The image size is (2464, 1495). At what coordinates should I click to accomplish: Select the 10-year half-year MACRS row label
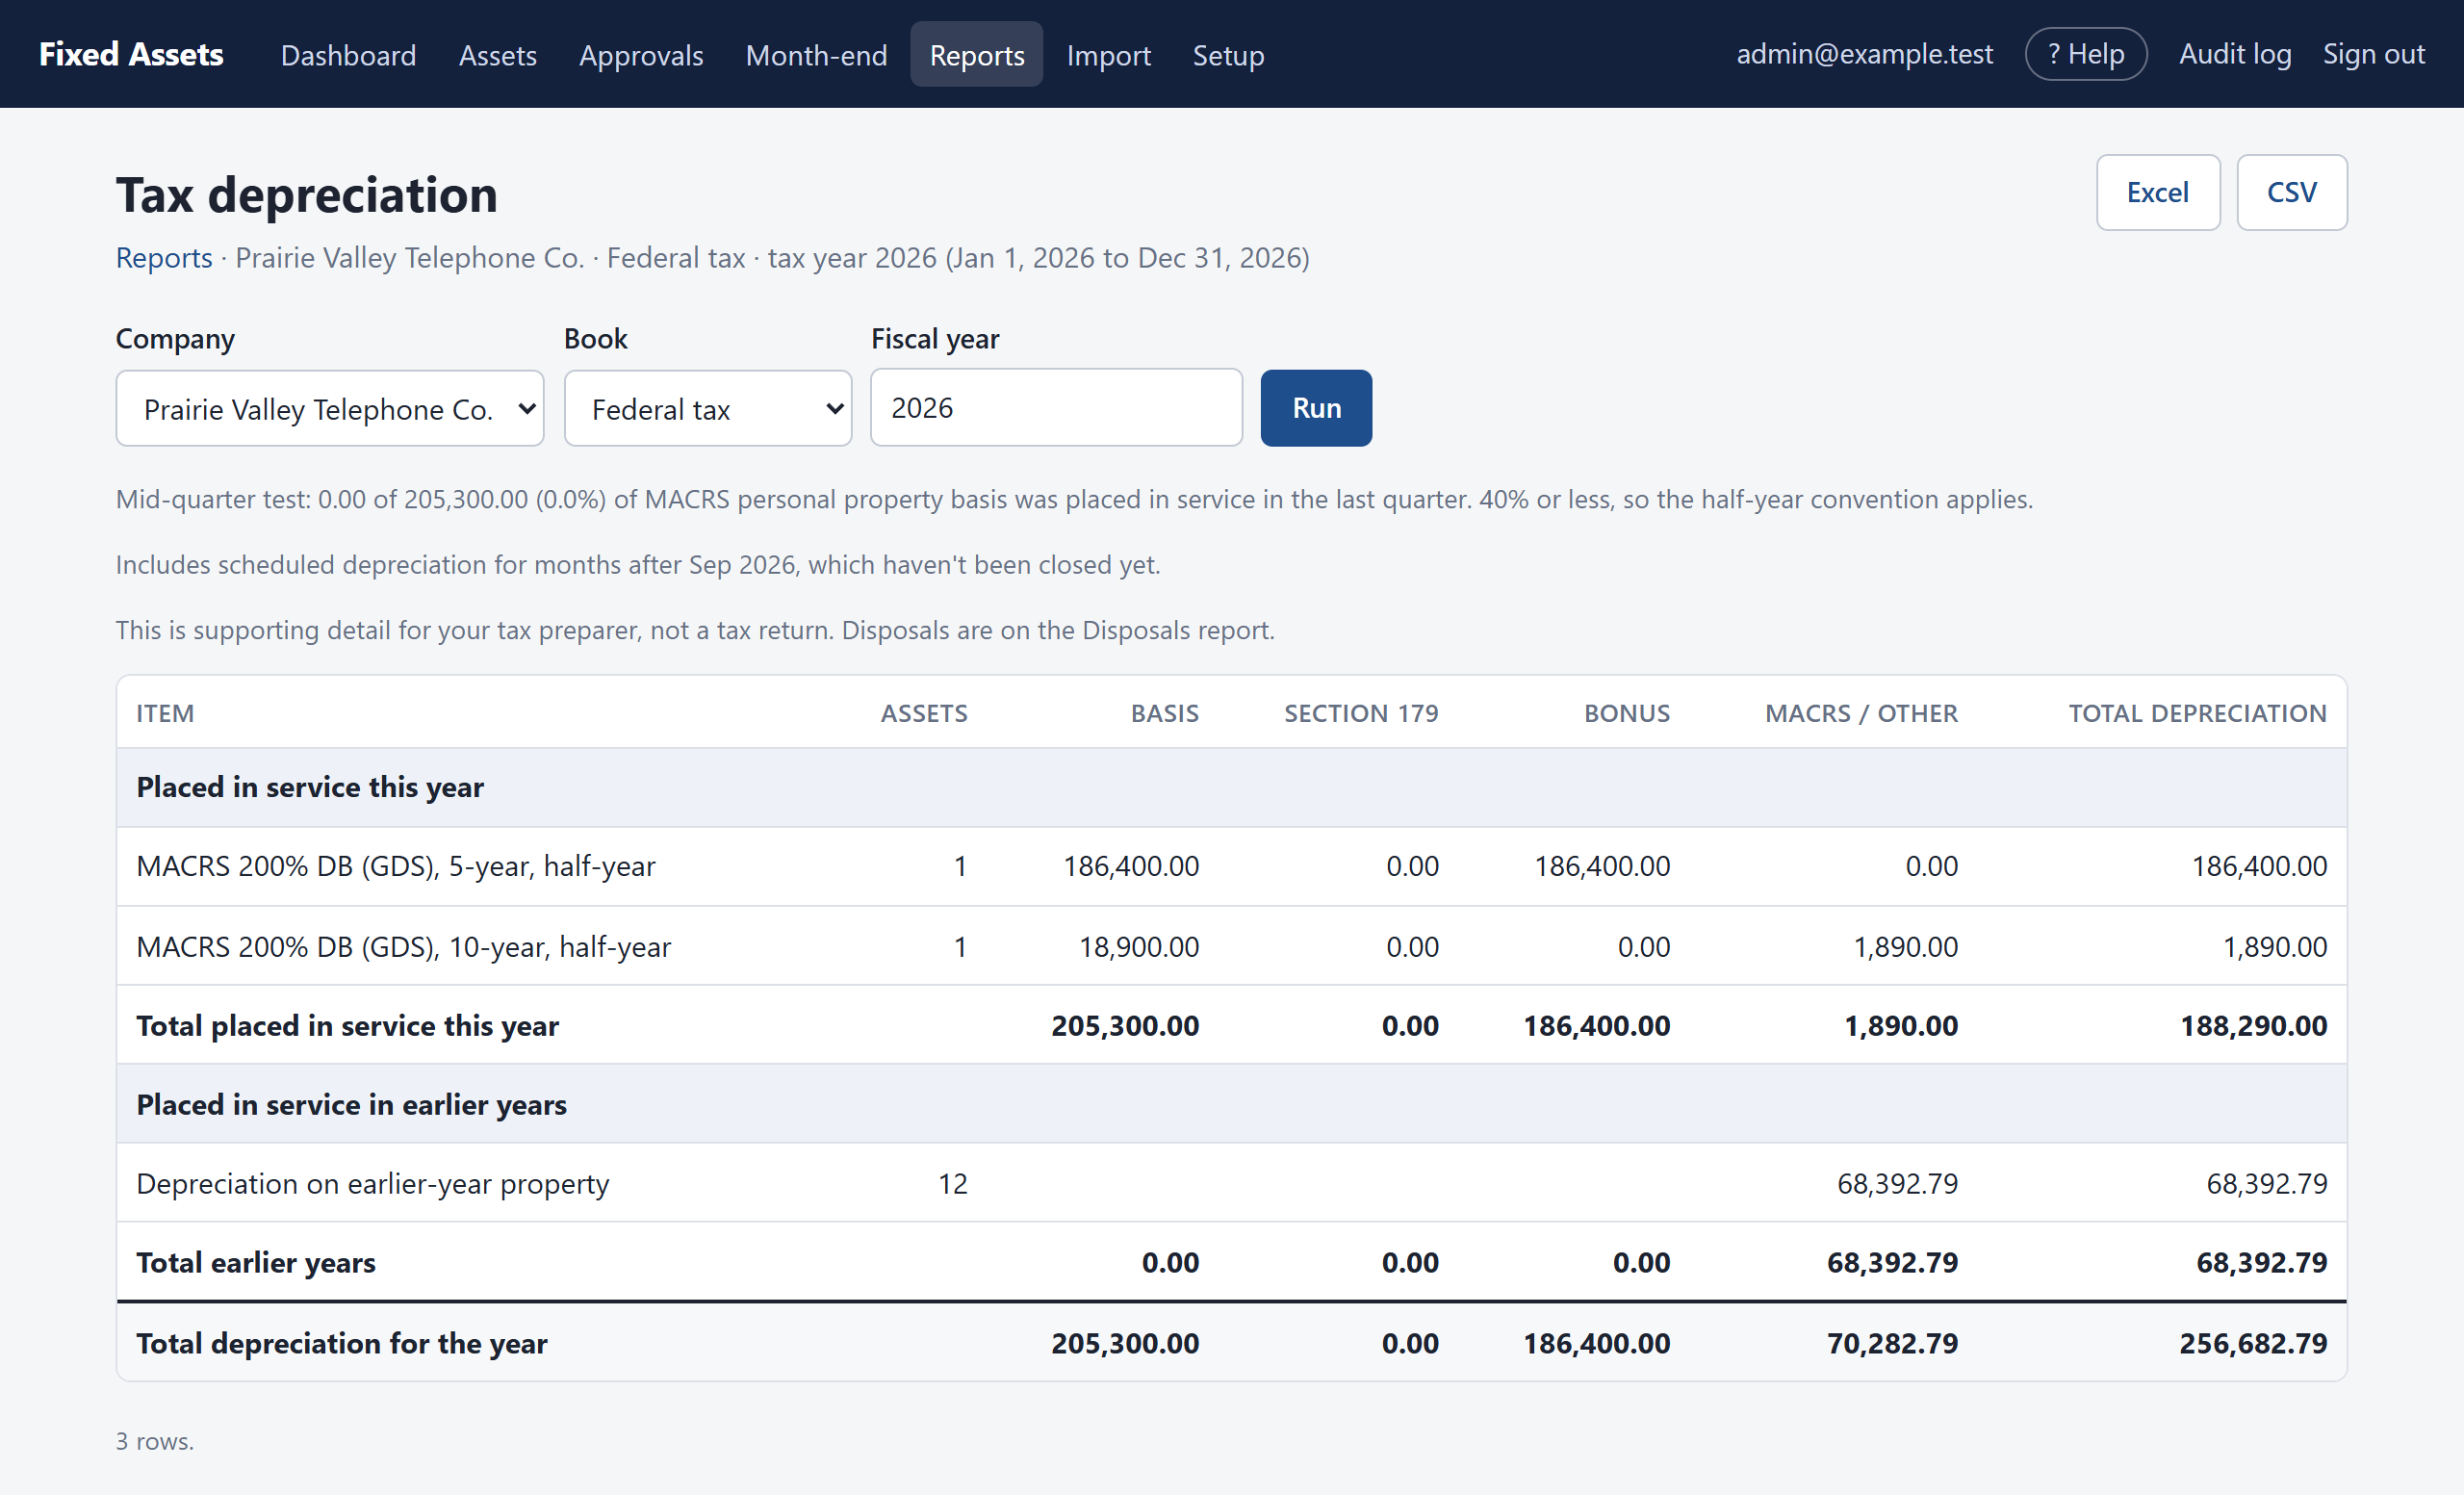[x=404, y=946]
